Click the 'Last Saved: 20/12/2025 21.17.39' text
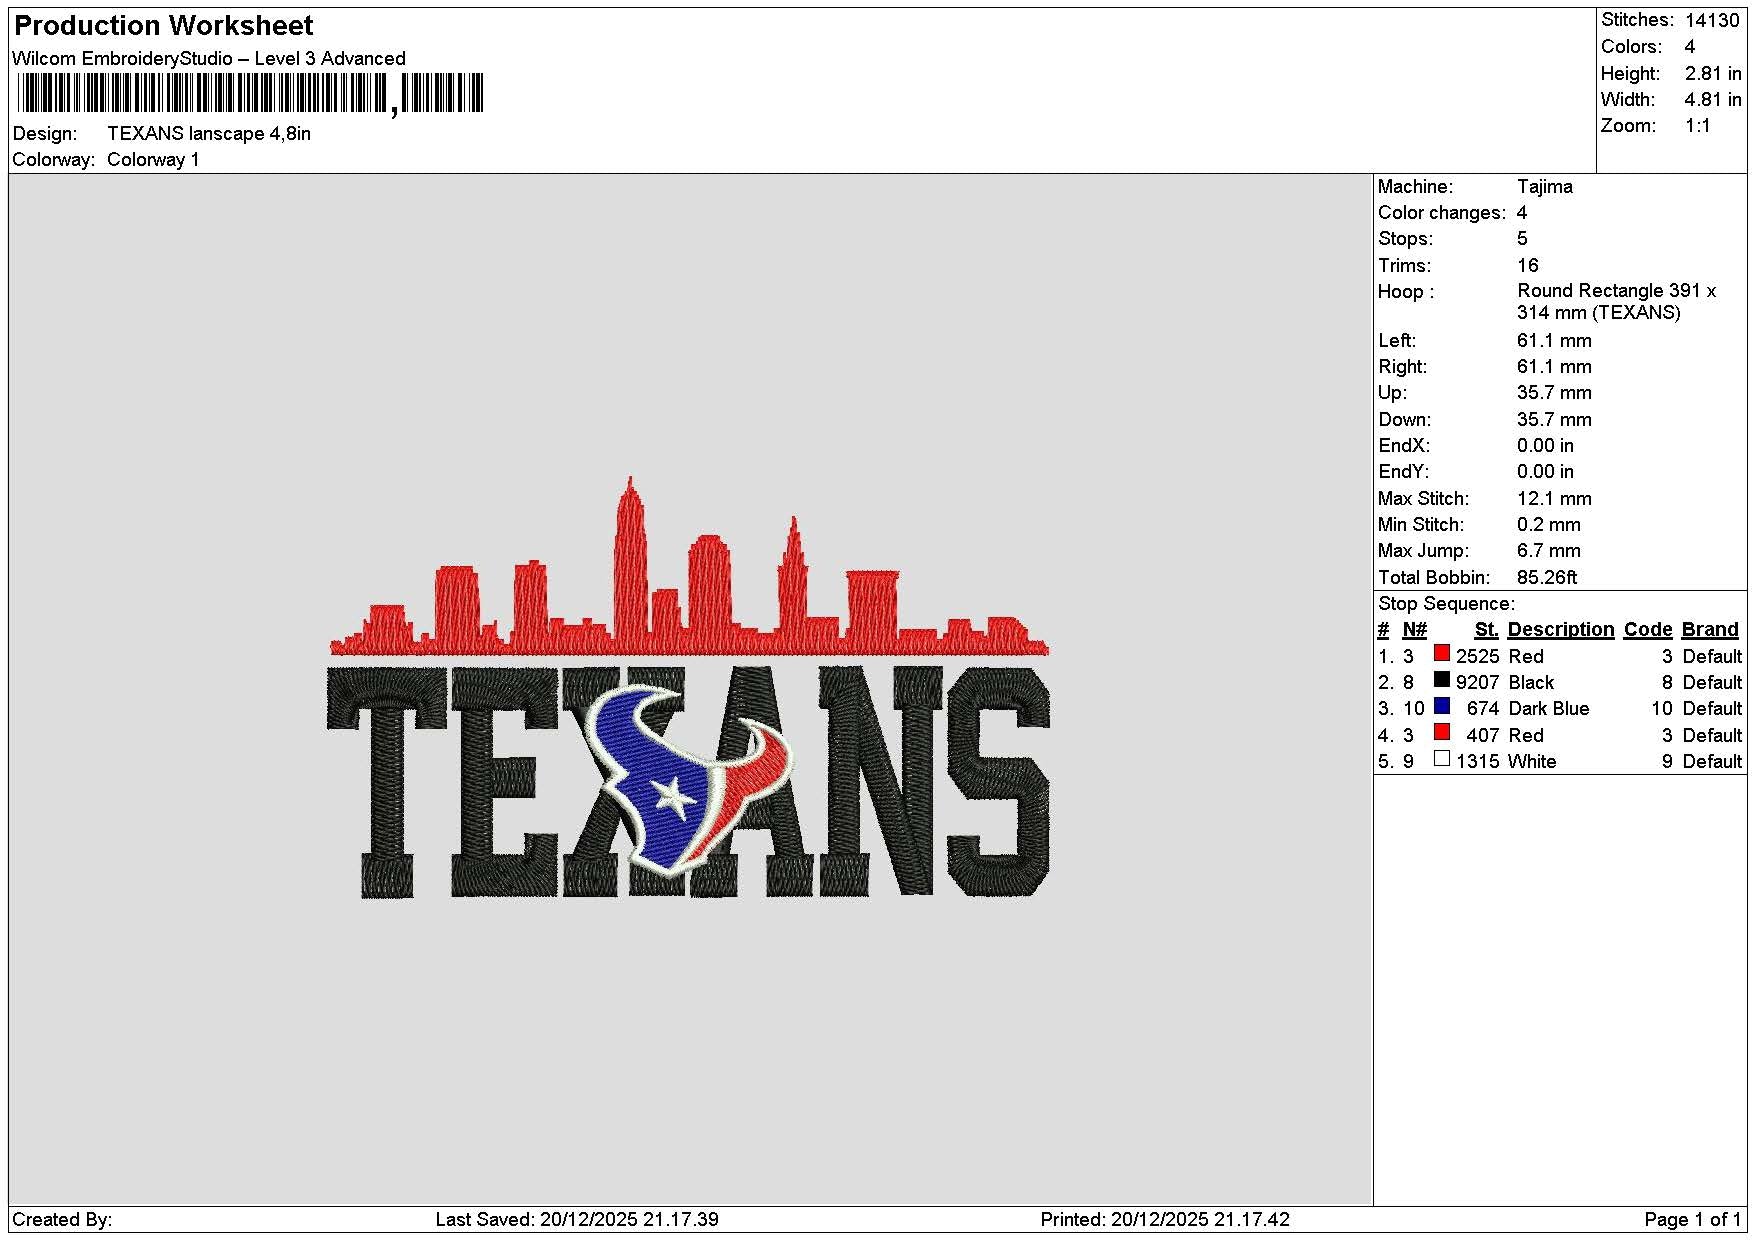 pos(577,1220)
